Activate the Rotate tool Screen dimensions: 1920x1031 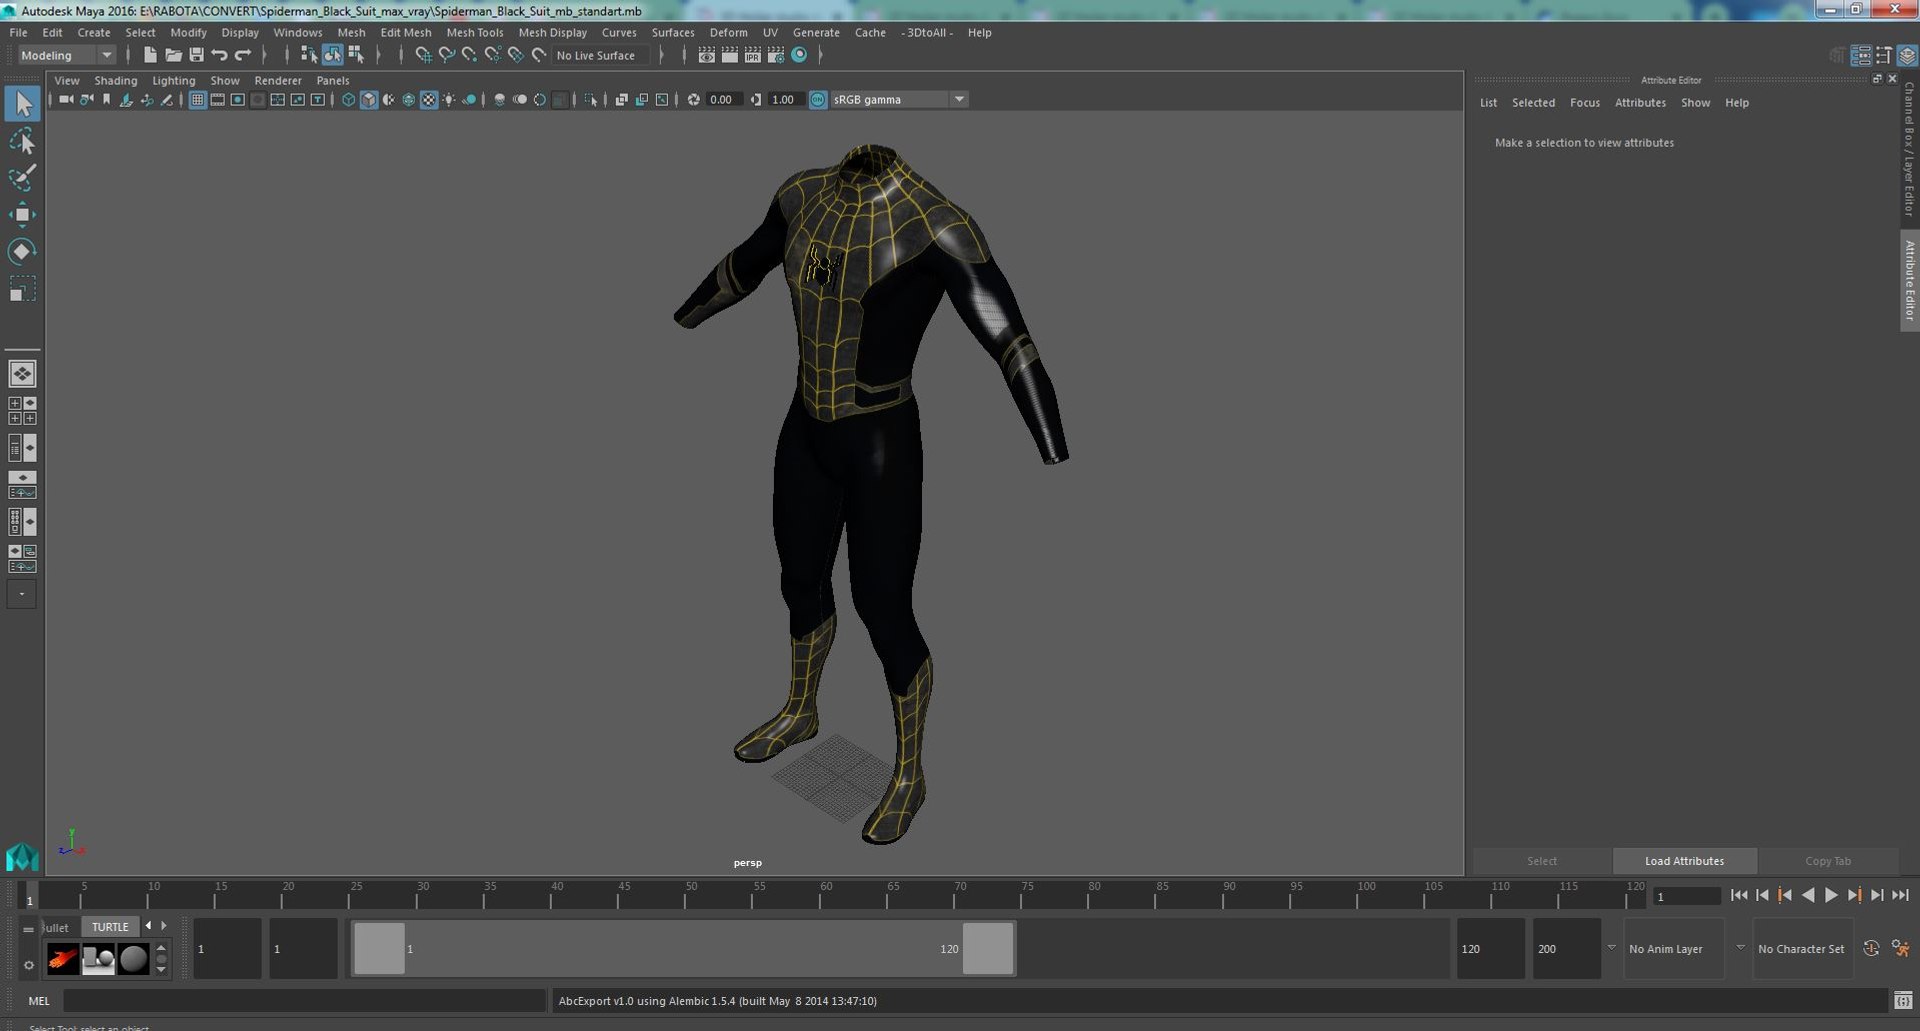(x=22, y=251)
